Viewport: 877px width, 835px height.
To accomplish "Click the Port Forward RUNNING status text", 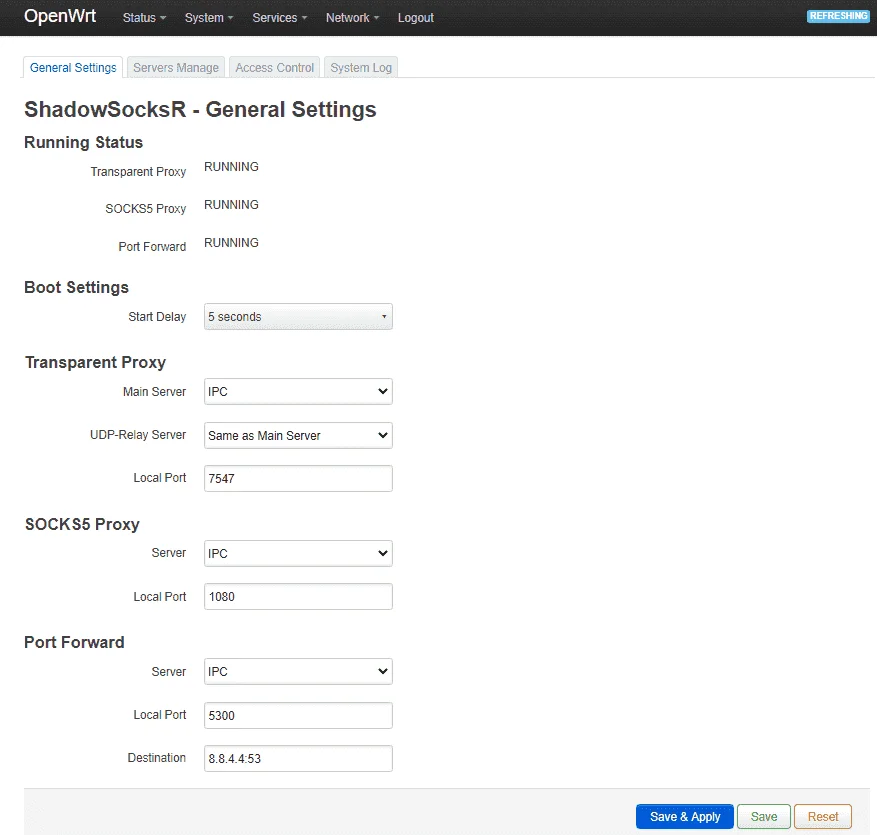I will point(231,243).
